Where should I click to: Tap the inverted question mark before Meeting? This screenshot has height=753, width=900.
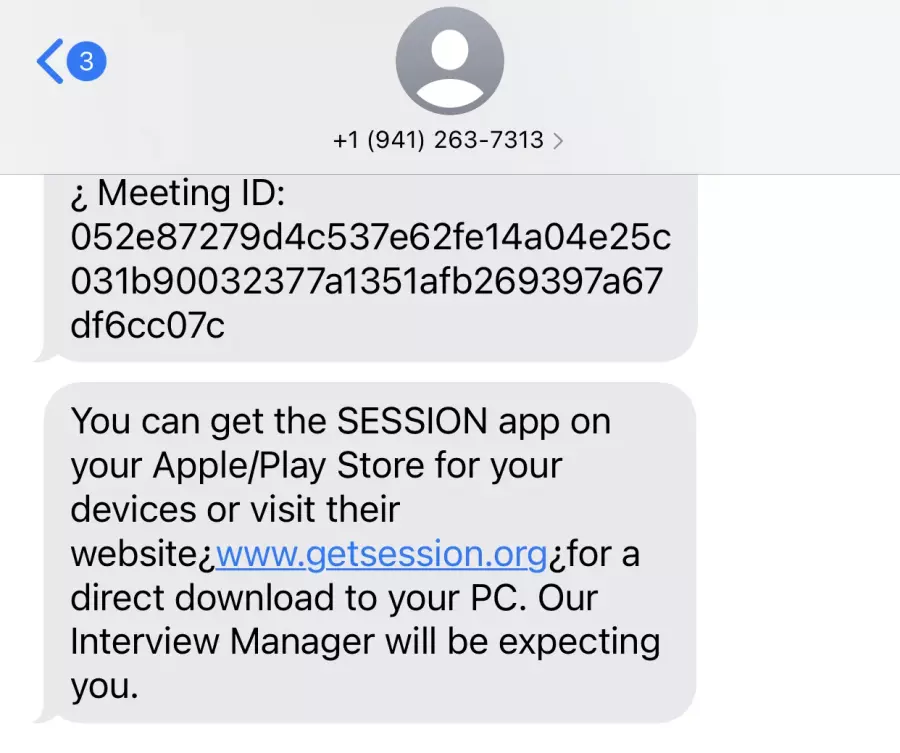tap(78, 197)
